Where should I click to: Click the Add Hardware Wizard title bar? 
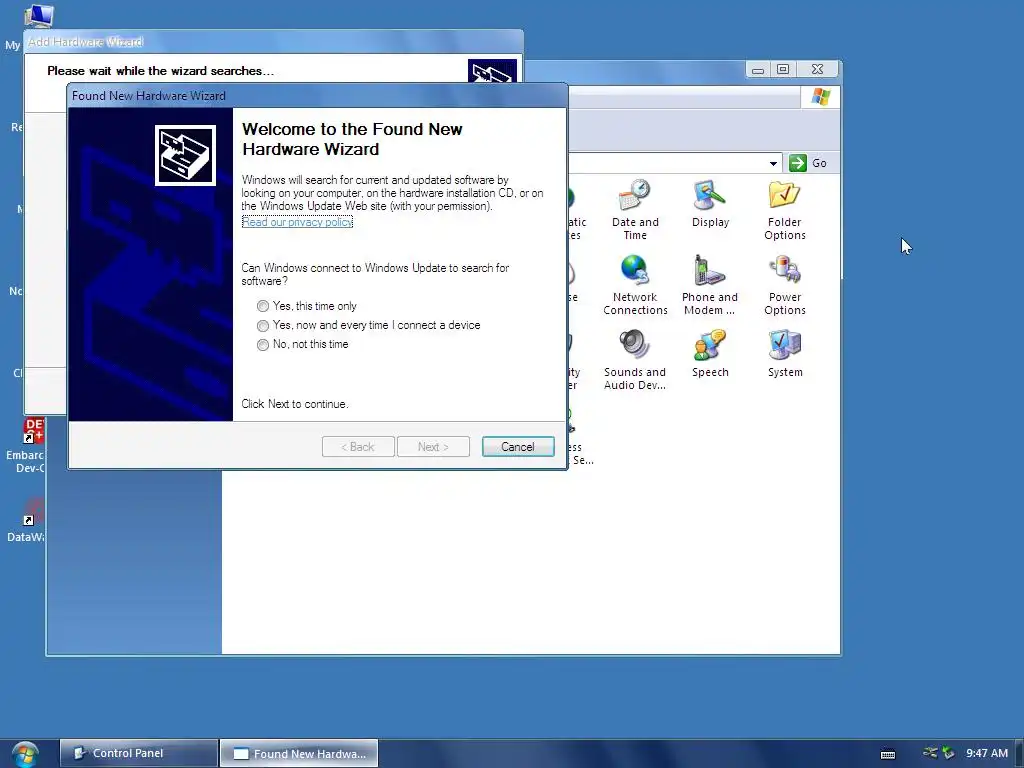[x=273, y=42]
